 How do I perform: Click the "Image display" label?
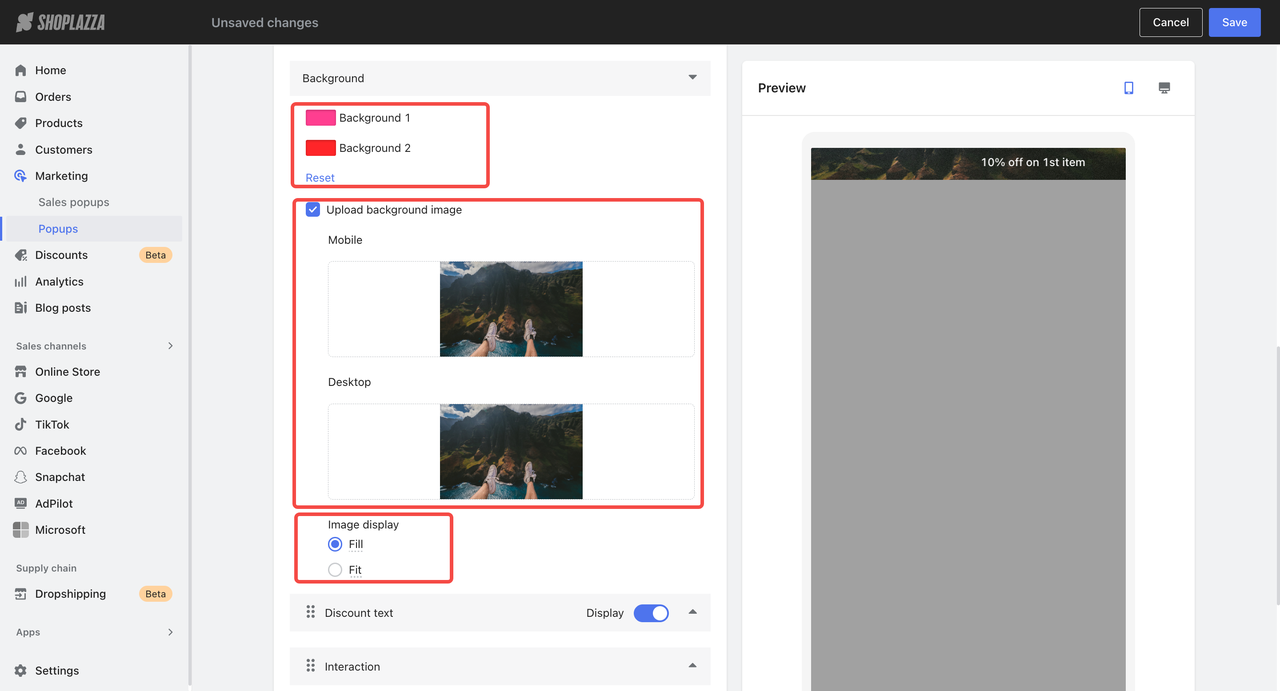pyautogui.click(x=363, y=525)
